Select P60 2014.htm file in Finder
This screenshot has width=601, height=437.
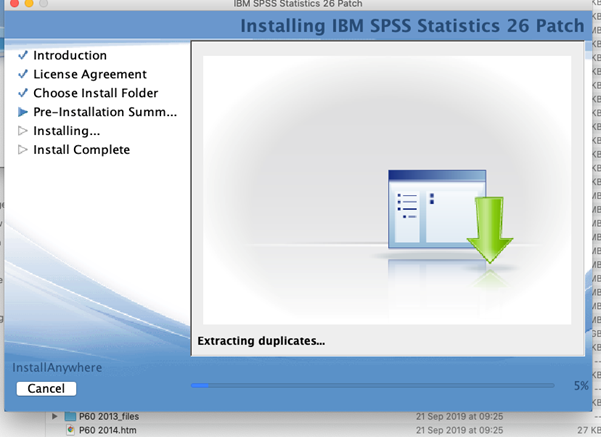pyautogui.click(x=108, y=430)
